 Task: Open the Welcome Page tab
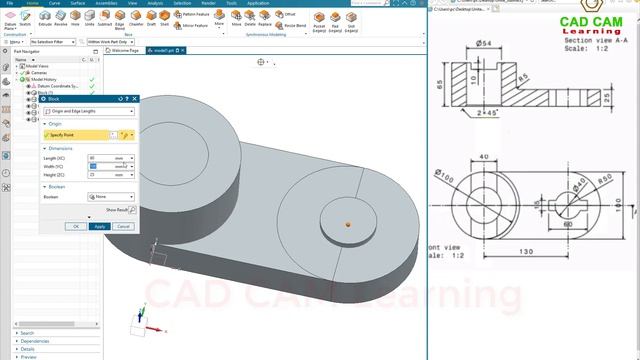[122, 51]
